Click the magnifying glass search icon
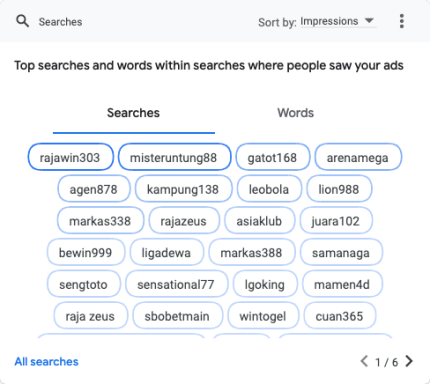 coord(22,21)
